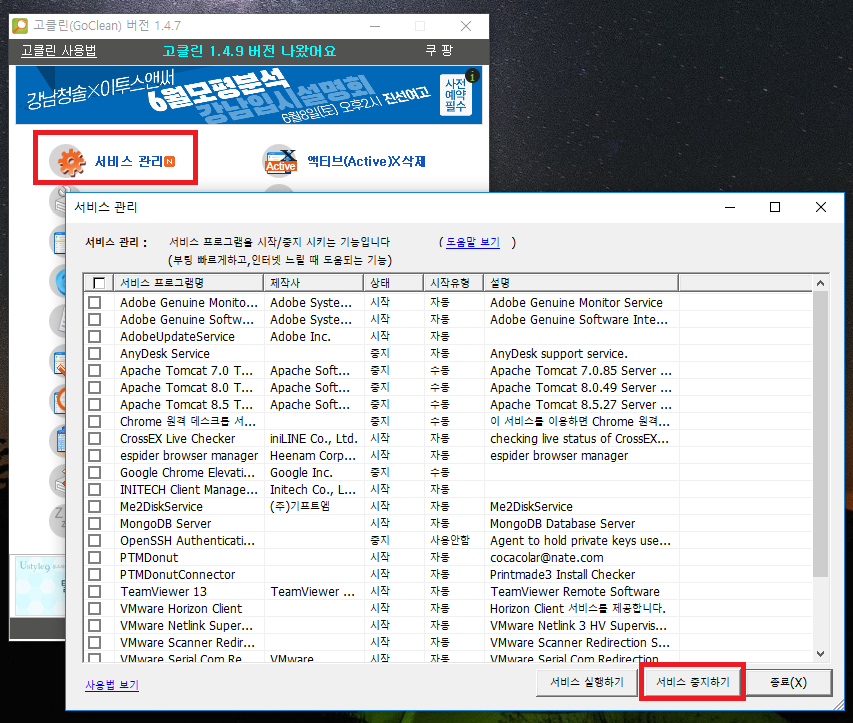Click the vertical scrollbar thumb in service list
The height and width of the screenshot is (723, 853).
click(x=820, y=434)
